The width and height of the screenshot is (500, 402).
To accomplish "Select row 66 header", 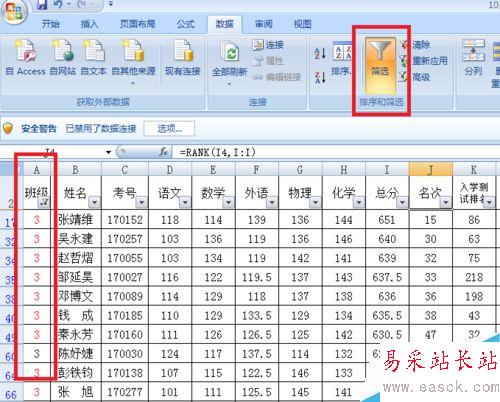I will click(11, 395).
